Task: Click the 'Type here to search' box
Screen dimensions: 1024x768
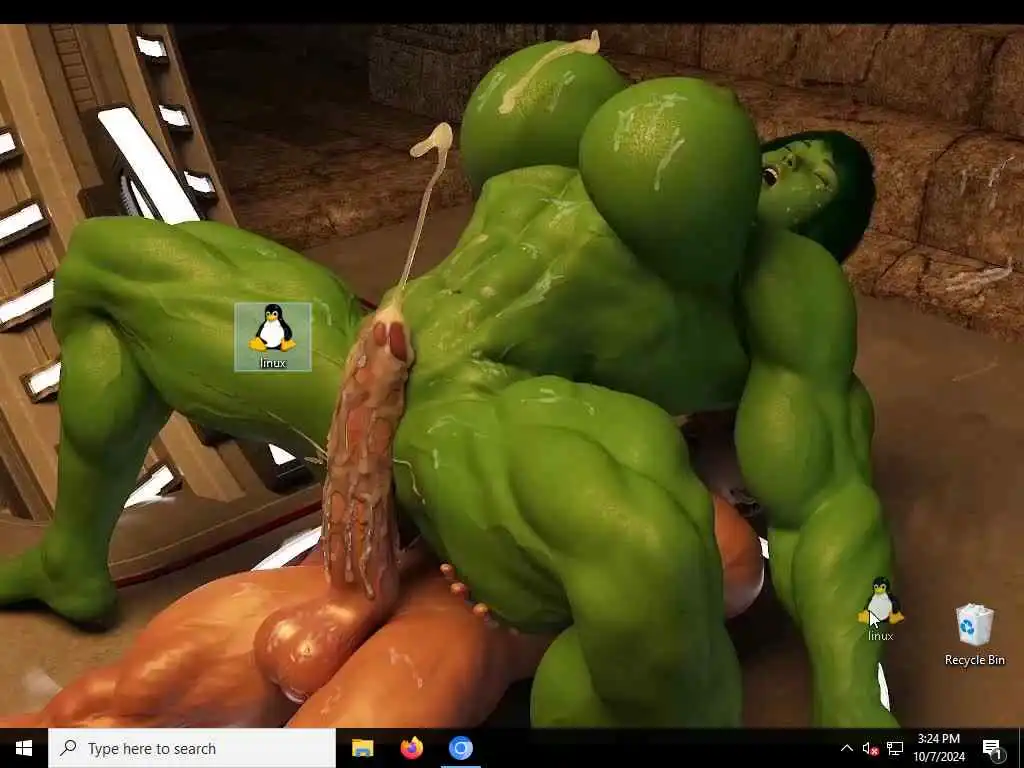Action: click(192, 748)
